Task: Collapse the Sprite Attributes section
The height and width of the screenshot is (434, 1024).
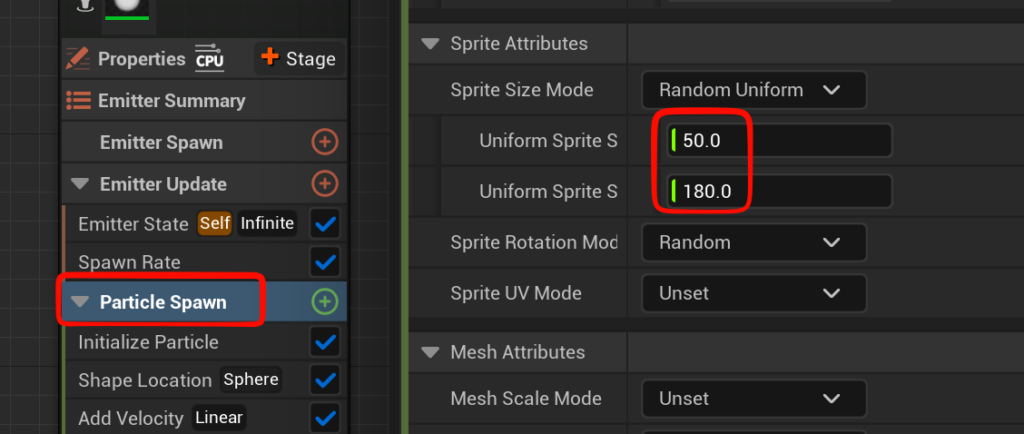Action: (x=431, y=44)
